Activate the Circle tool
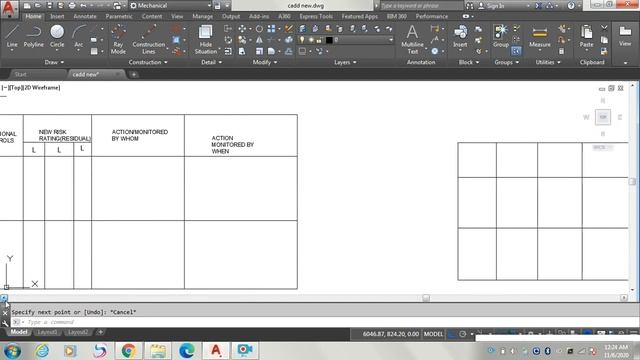Screen dimensions: 640x360 tap(57, 36)
